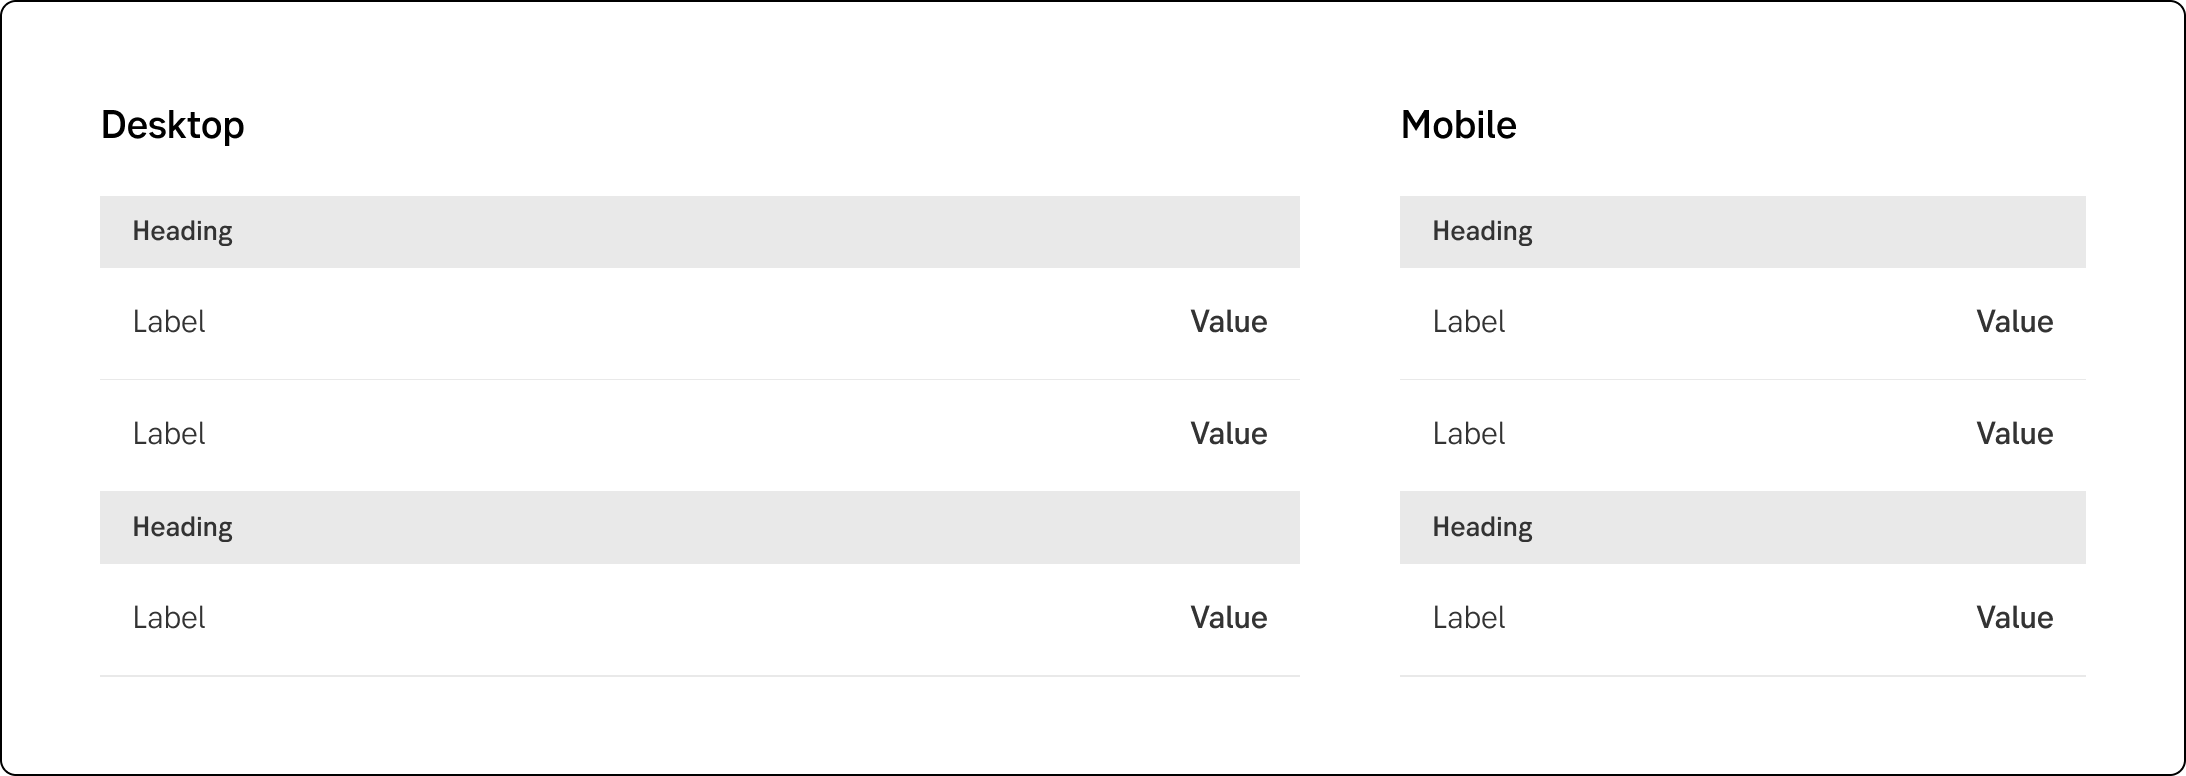Click last Label in Mobile table
This screenshot has height=776, width=2186.
point(1468,618)
